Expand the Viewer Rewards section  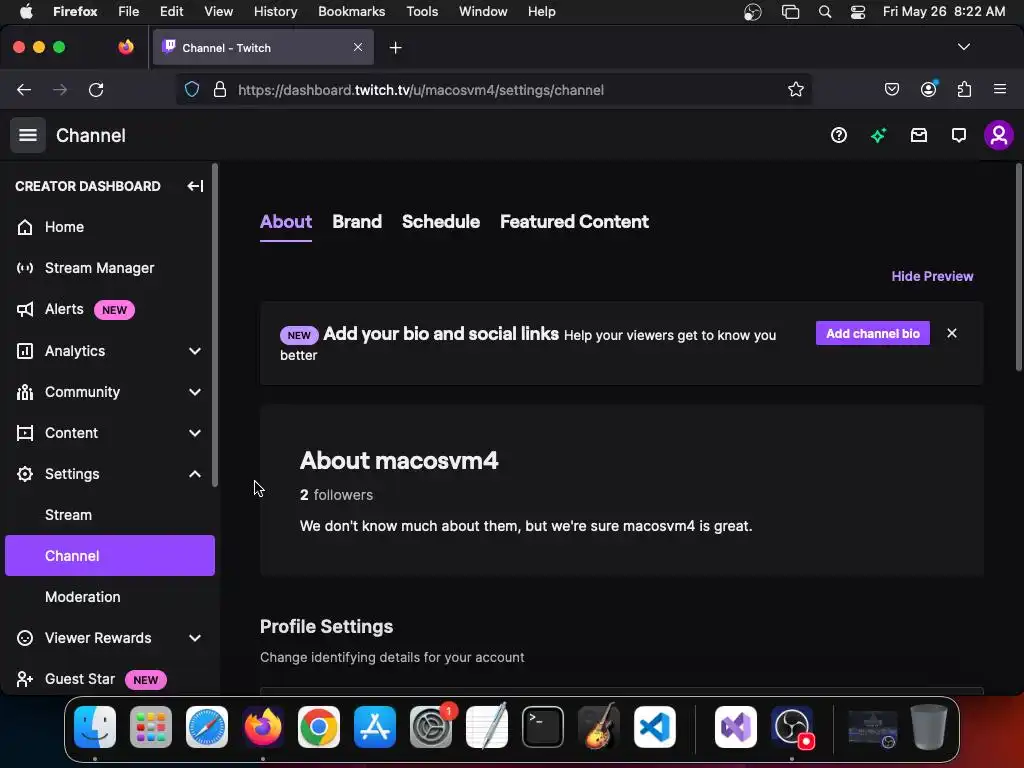click(195, 638)
